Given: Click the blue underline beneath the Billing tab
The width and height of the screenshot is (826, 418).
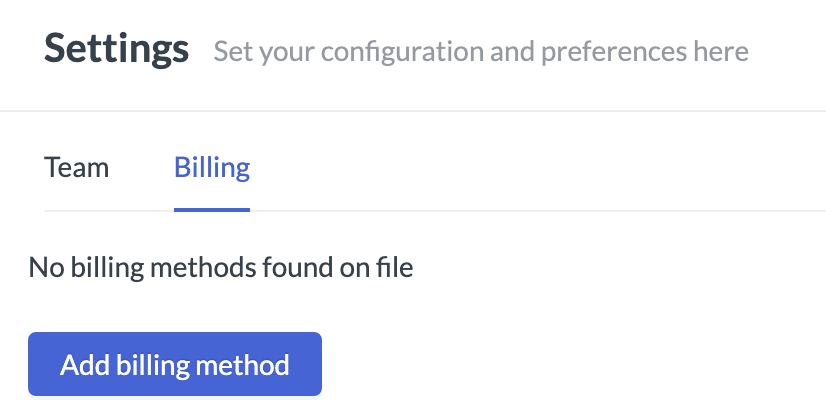Looking at the screenshot, I should click(x=212, y=210).
